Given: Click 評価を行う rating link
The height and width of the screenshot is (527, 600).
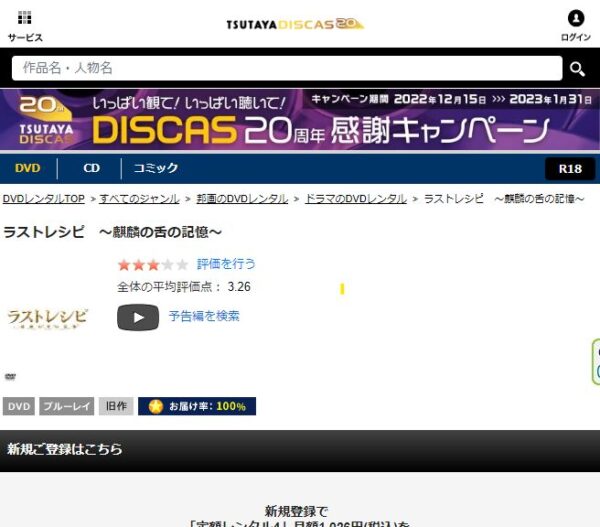Looking at the screenshot, I should [x=226, y=264].
